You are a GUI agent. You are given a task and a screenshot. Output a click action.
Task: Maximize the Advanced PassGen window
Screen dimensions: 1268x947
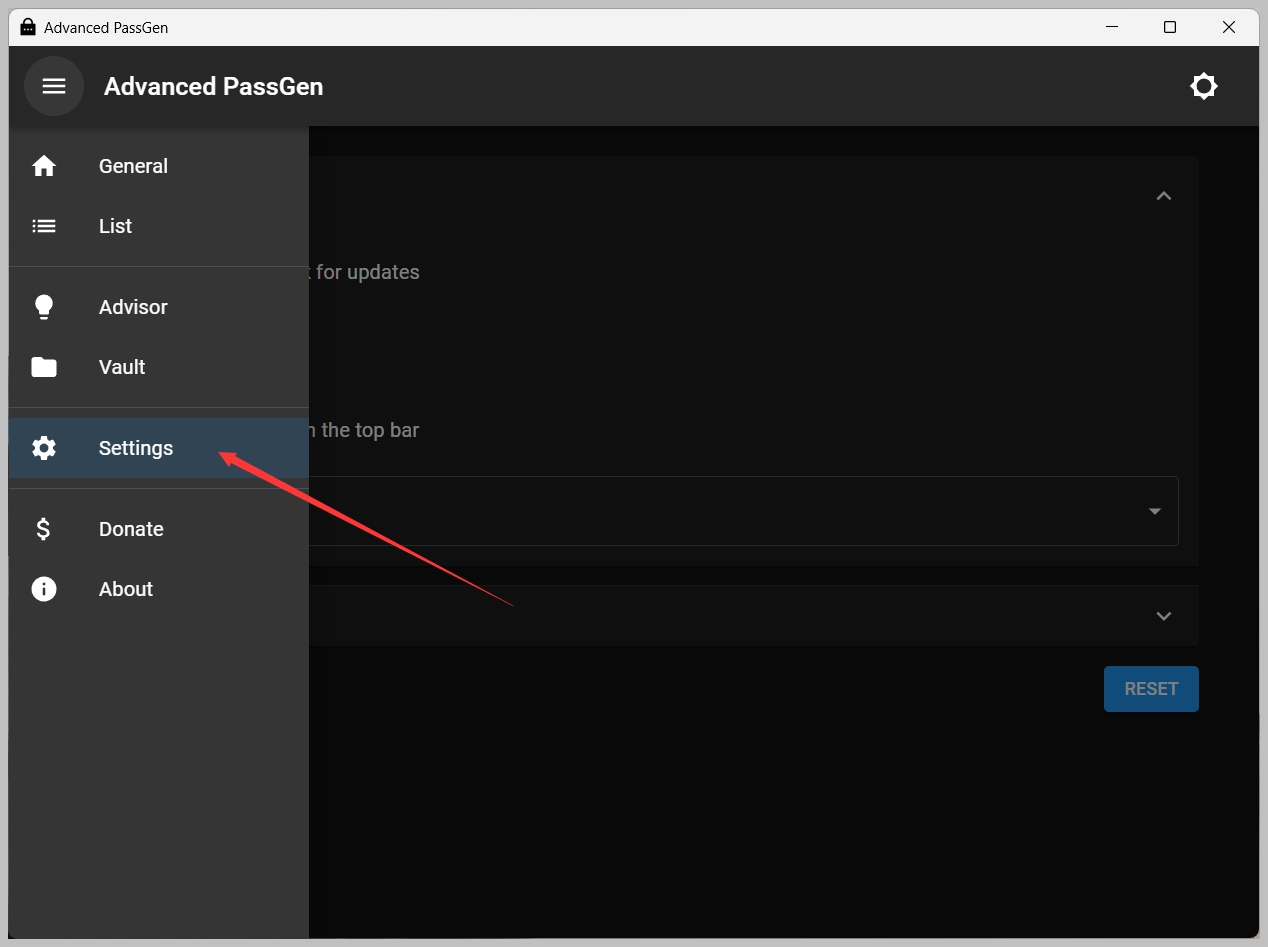point(1170,27)
